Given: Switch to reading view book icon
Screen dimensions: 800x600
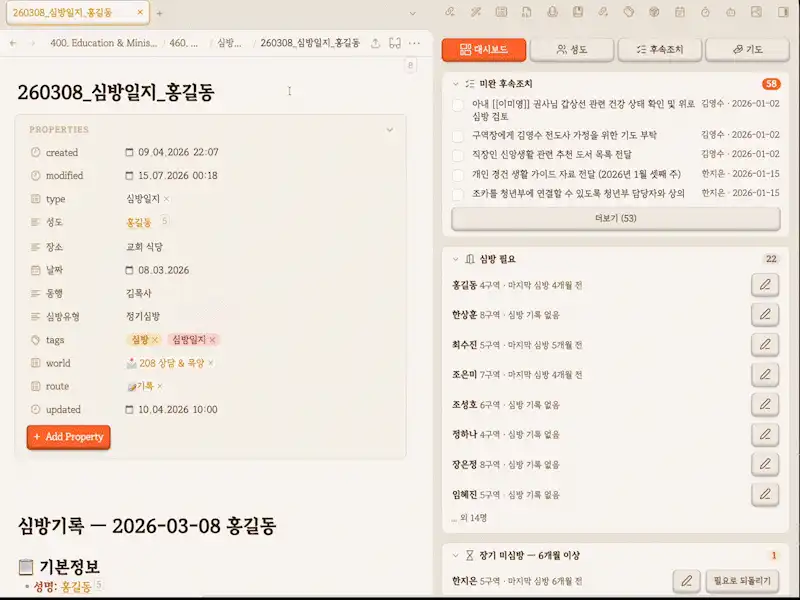Looking at the screenshot, I should click(395, 43).
